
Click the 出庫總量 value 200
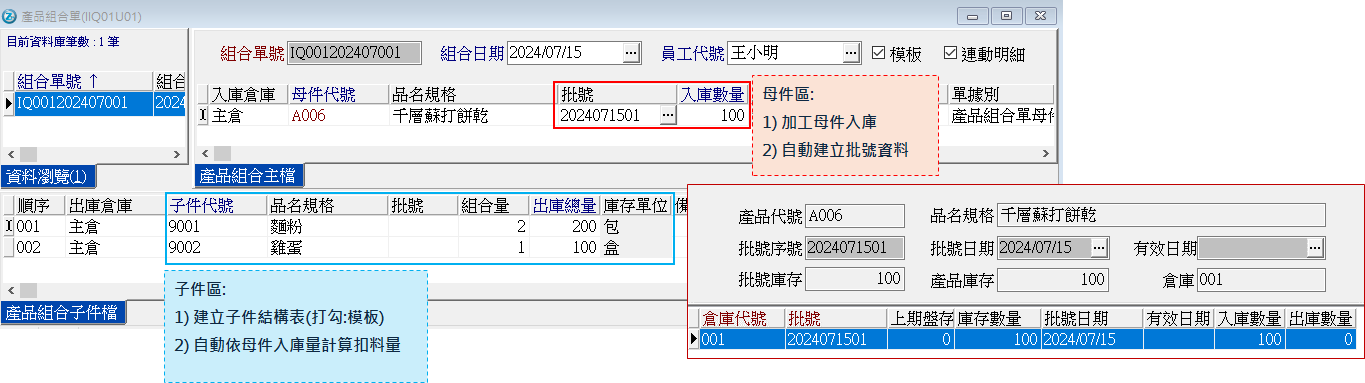click(564, 227)
